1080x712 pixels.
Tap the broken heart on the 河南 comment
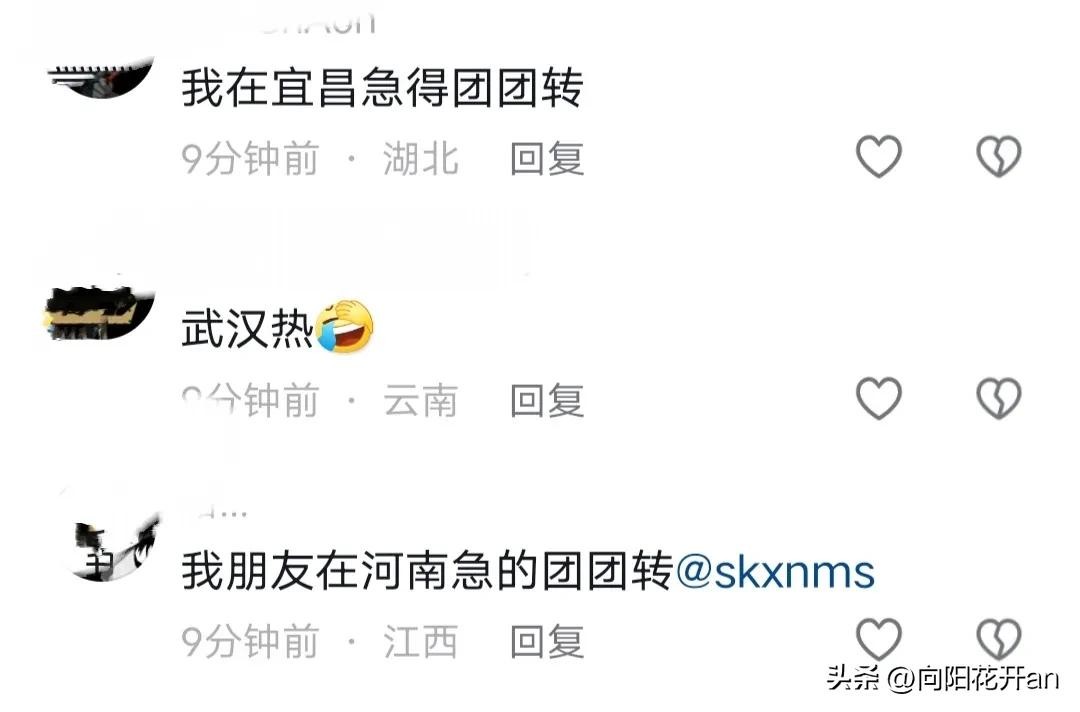coord(999,638)
